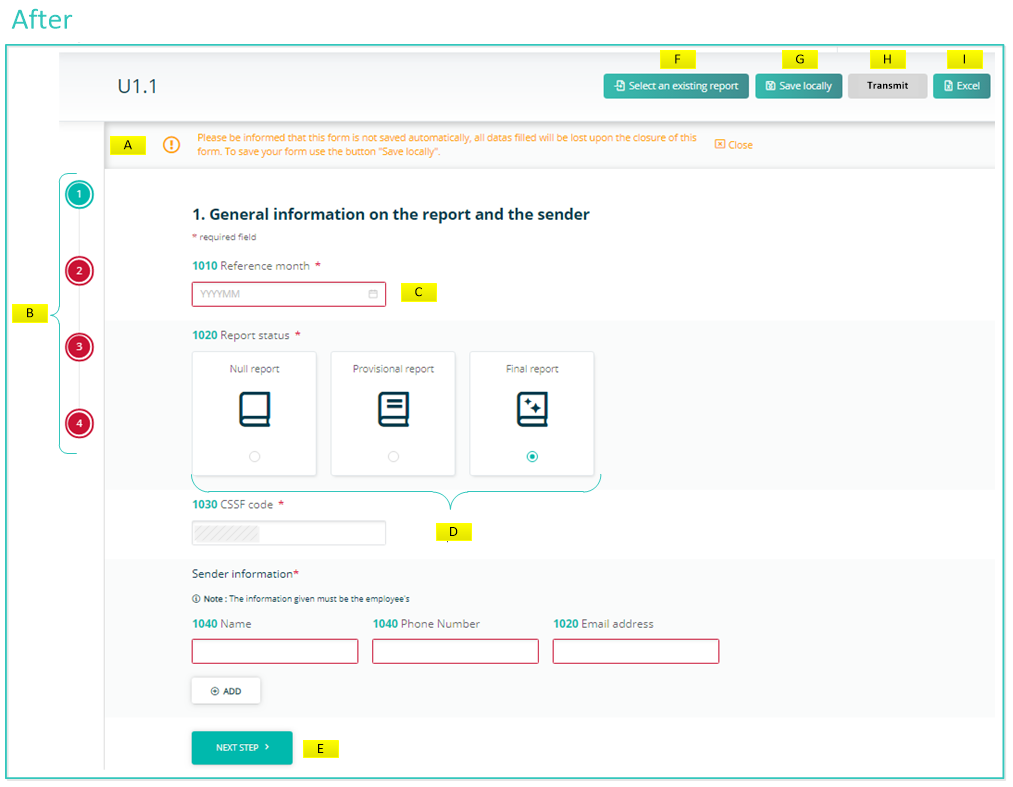This screenshot has height=787, width=1013.
Task: Click the Provisional report document icon
Action: tap(393, 410)
